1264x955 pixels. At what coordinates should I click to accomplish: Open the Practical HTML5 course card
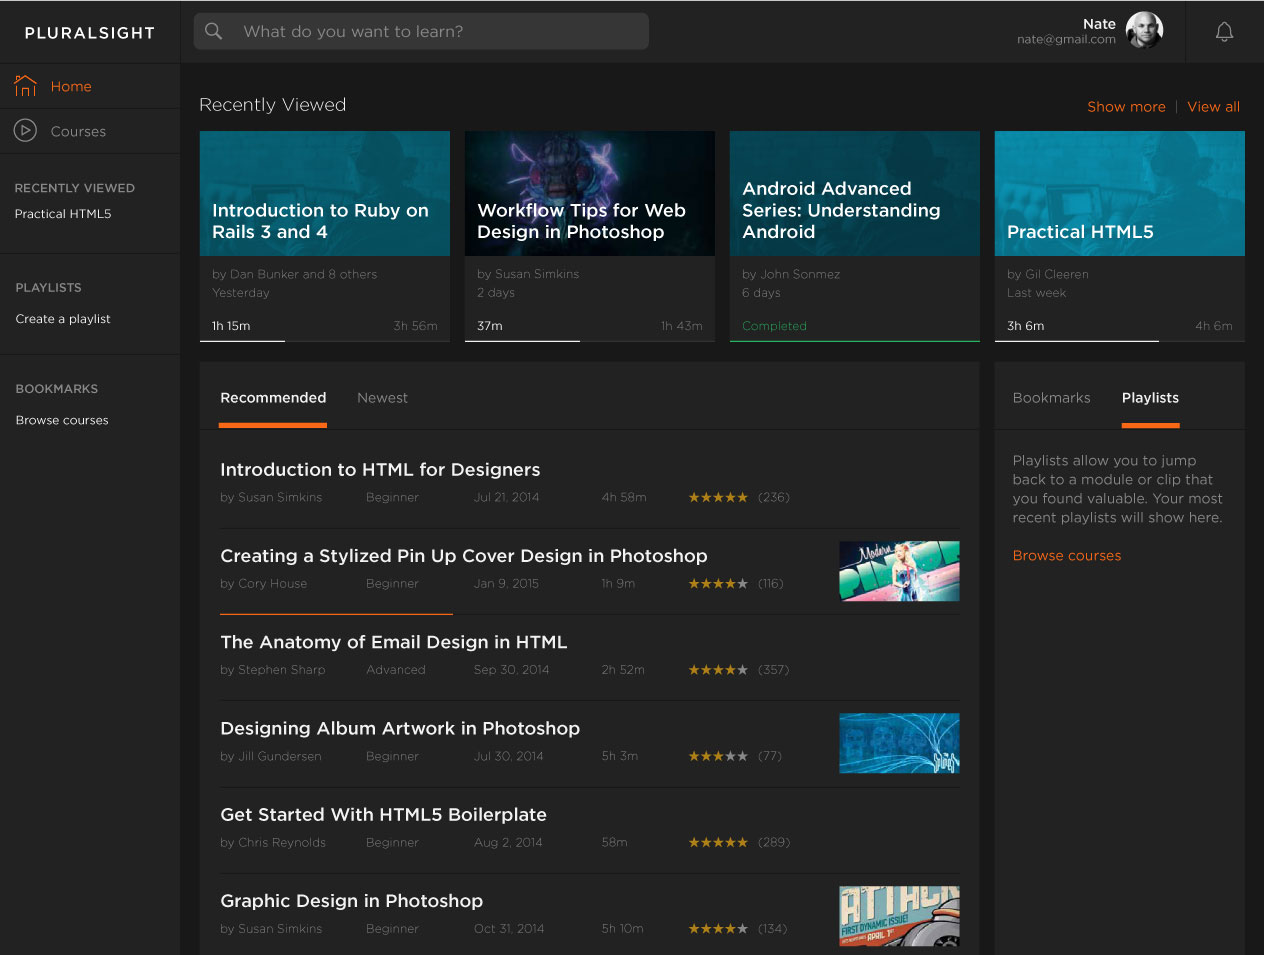(1120, 236)
